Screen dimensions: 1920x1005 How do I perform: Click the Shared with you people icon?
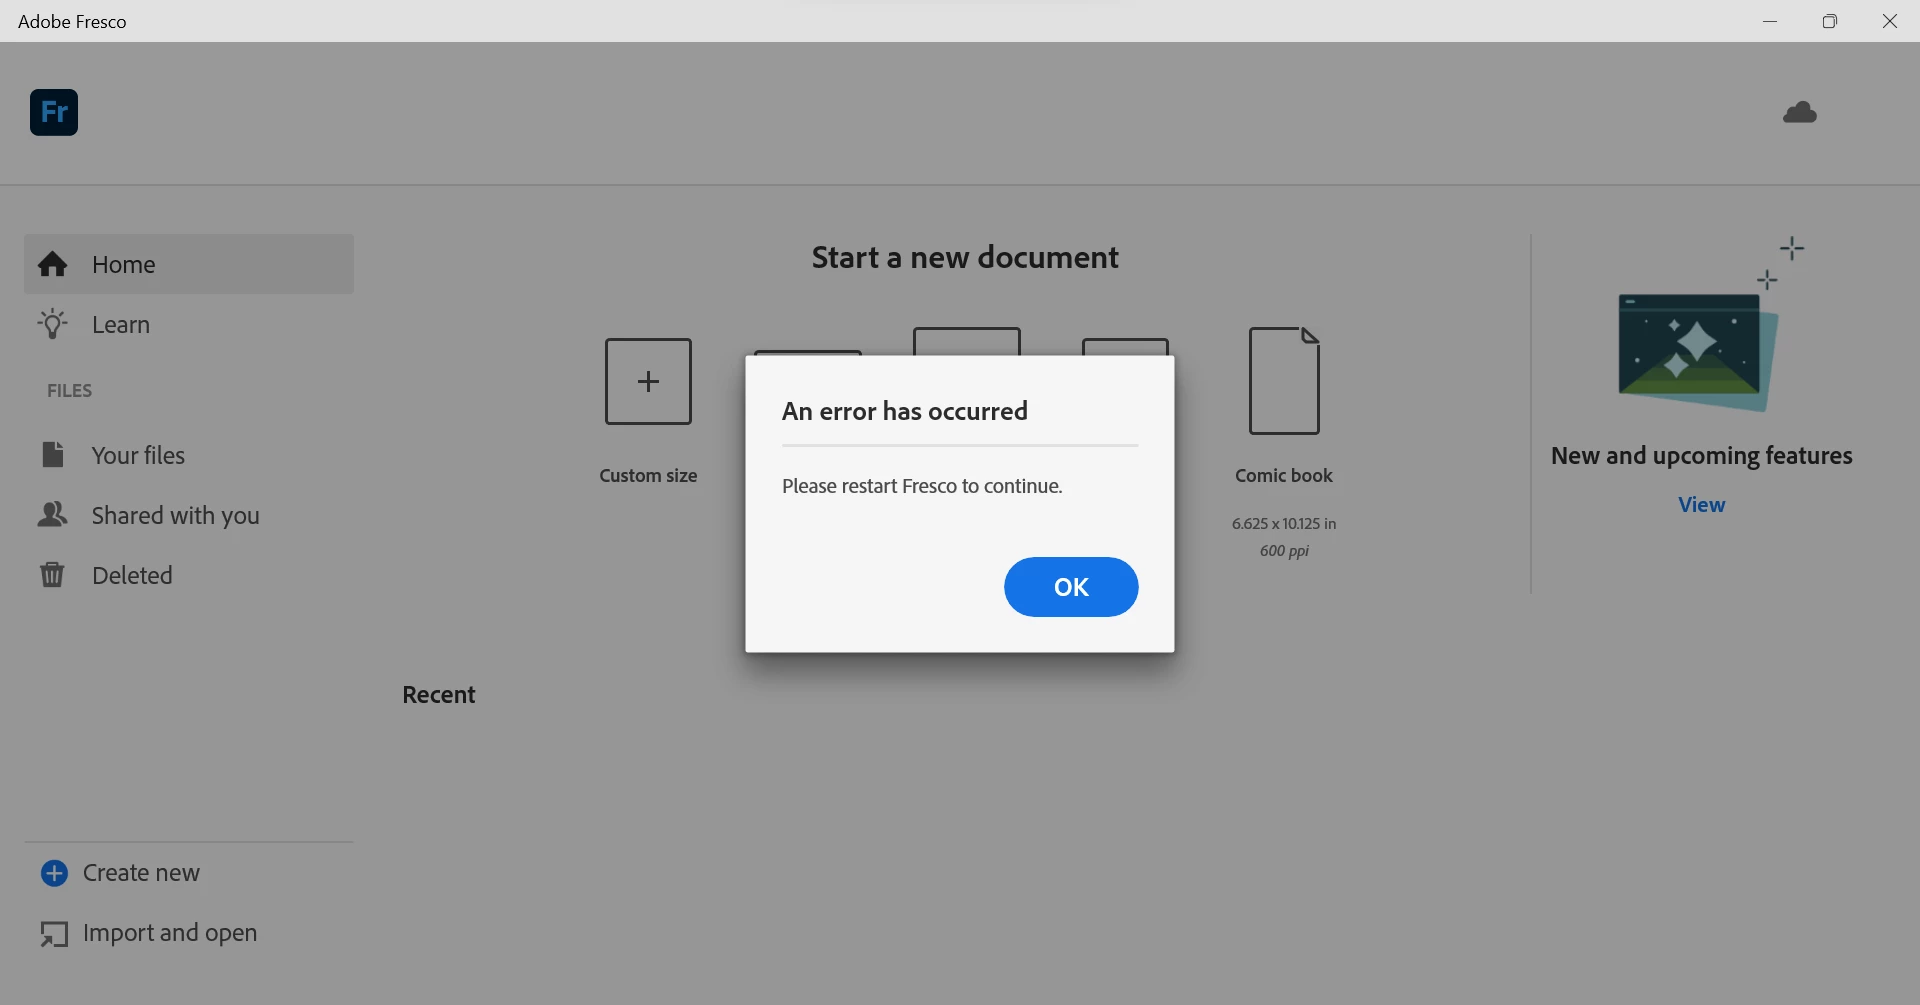[53, 514]
